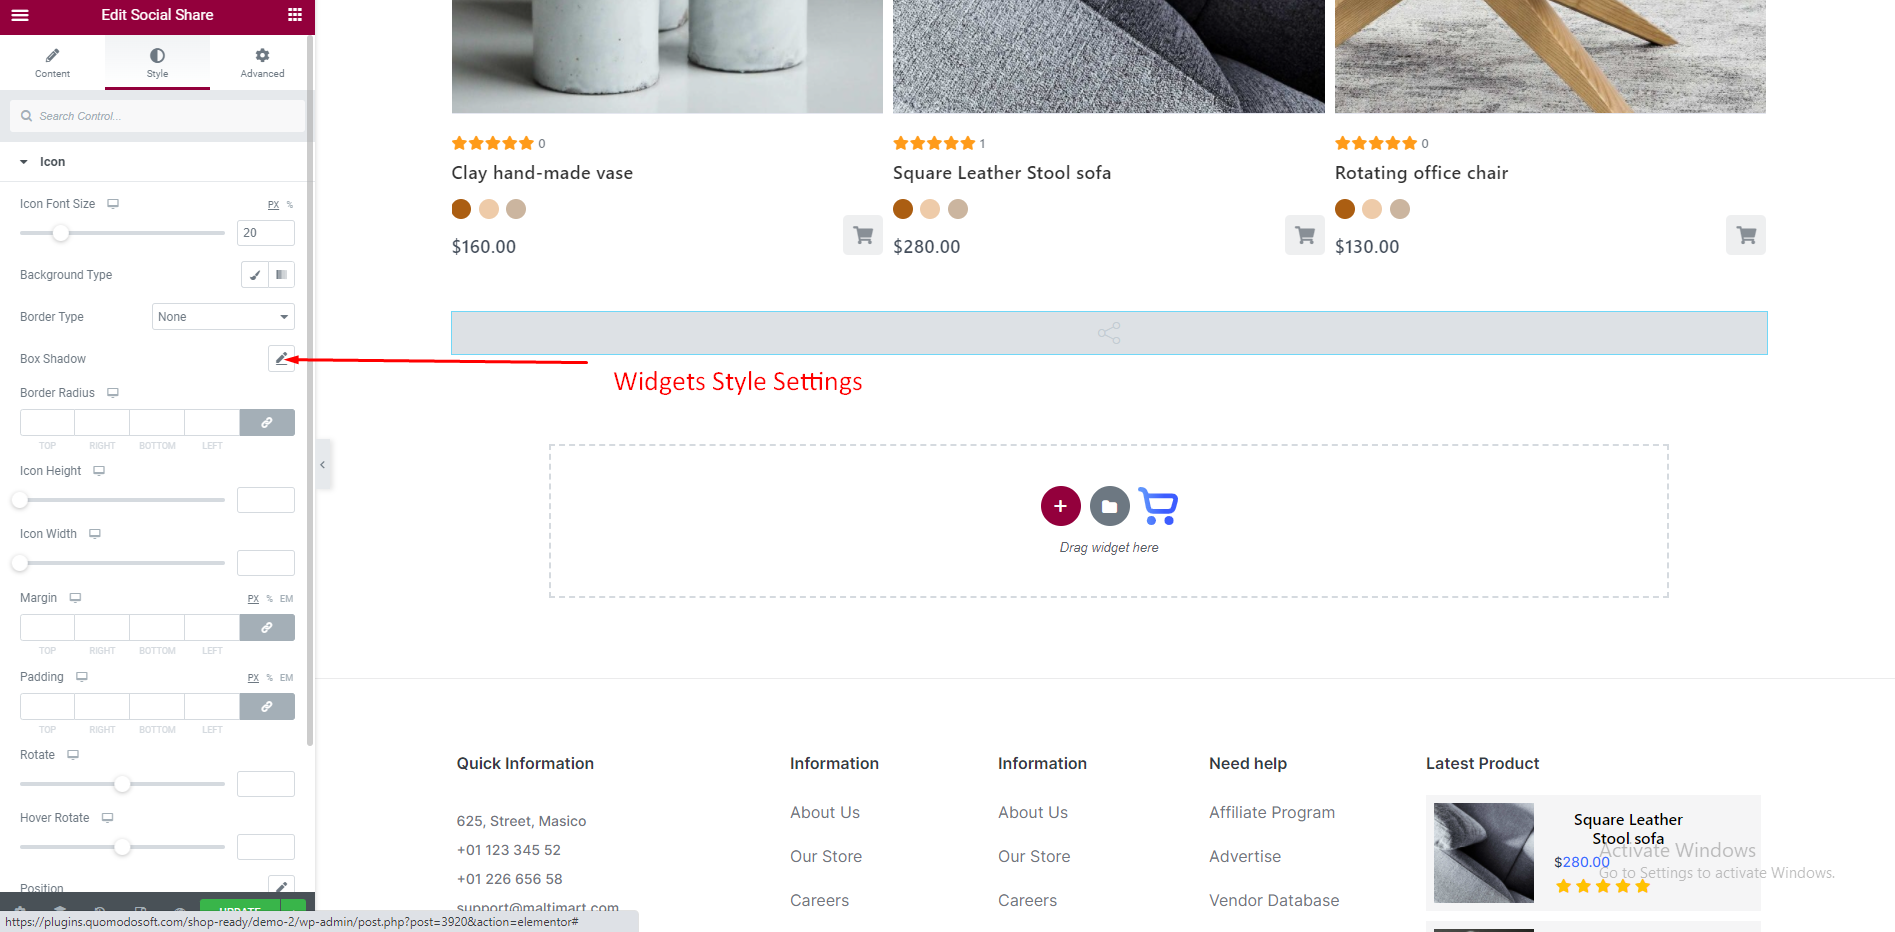1895x932 pixels.
Task: Switch to the Advanced tab
Action: 262,62
